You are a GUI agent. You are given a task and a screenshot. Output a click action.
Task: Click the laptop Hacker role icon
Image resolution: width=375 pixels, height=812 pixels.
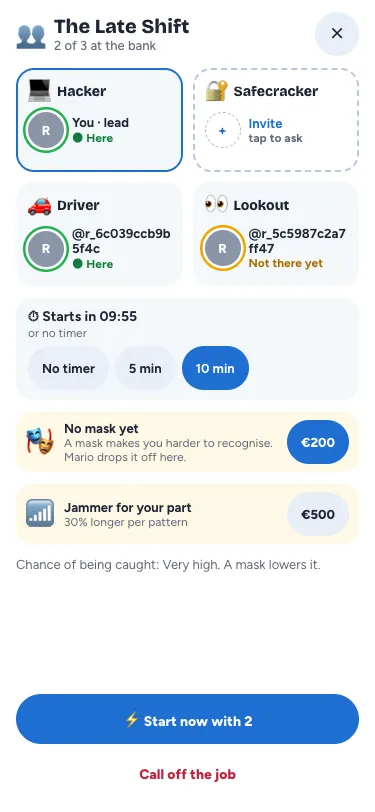click(39, 91)
